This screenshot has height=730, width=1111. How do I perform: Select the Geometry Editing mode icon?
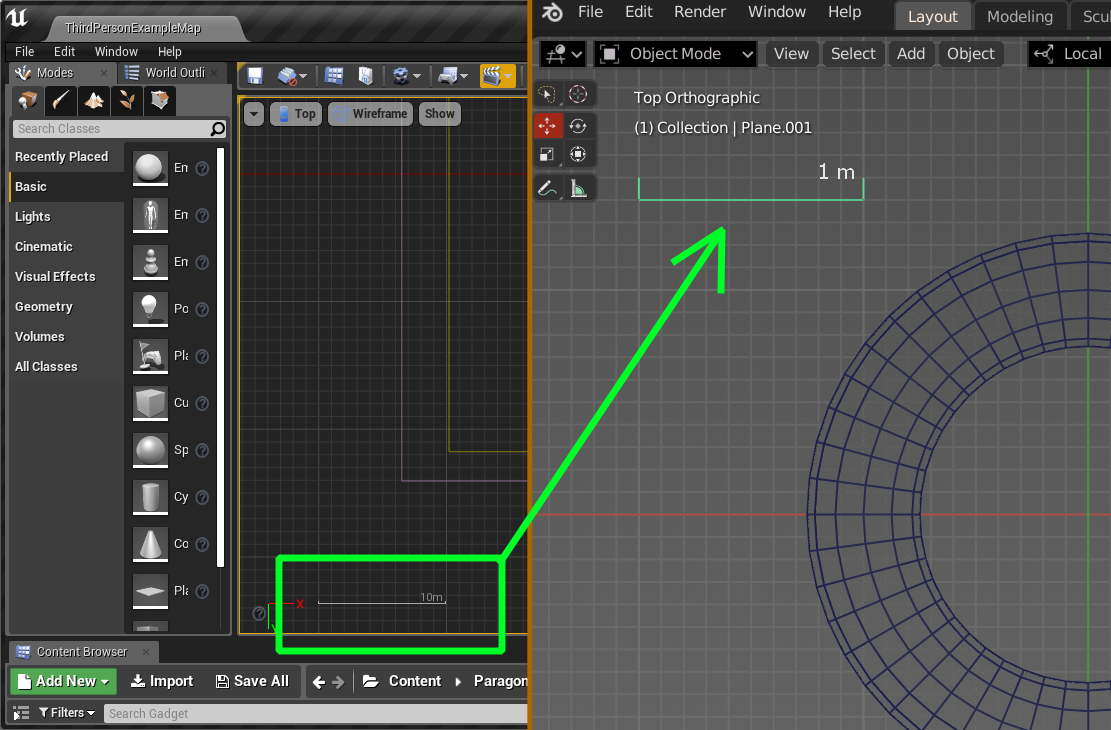pos(160,101)
